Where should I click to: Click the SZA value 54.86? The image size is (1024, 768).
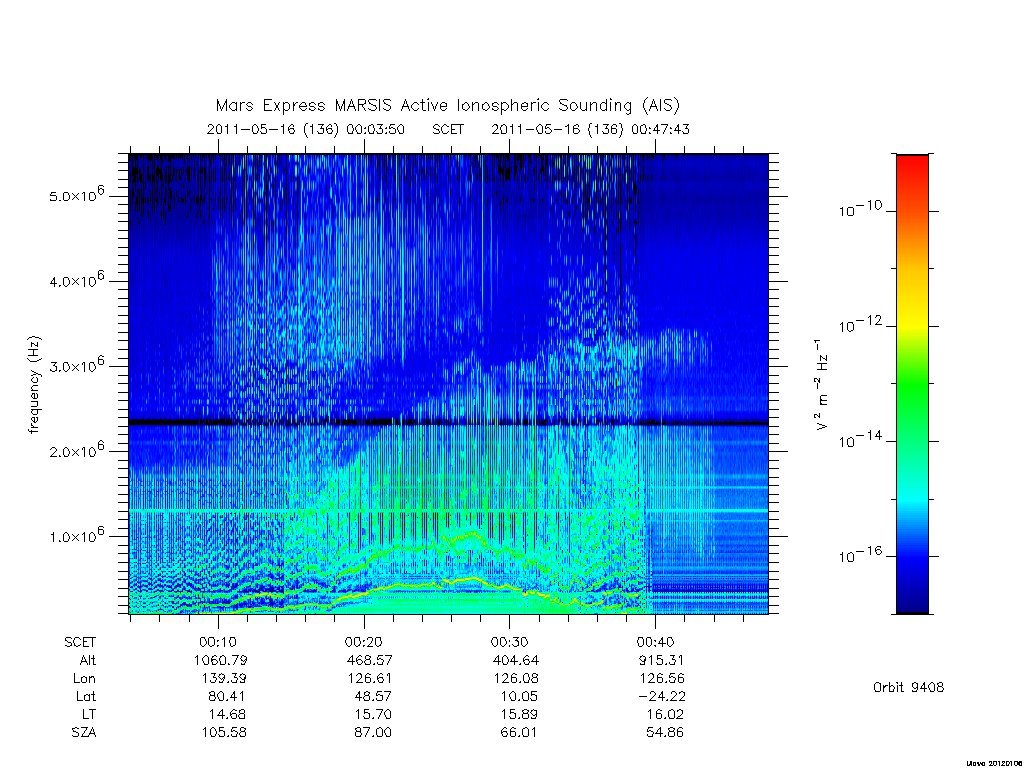665,733
